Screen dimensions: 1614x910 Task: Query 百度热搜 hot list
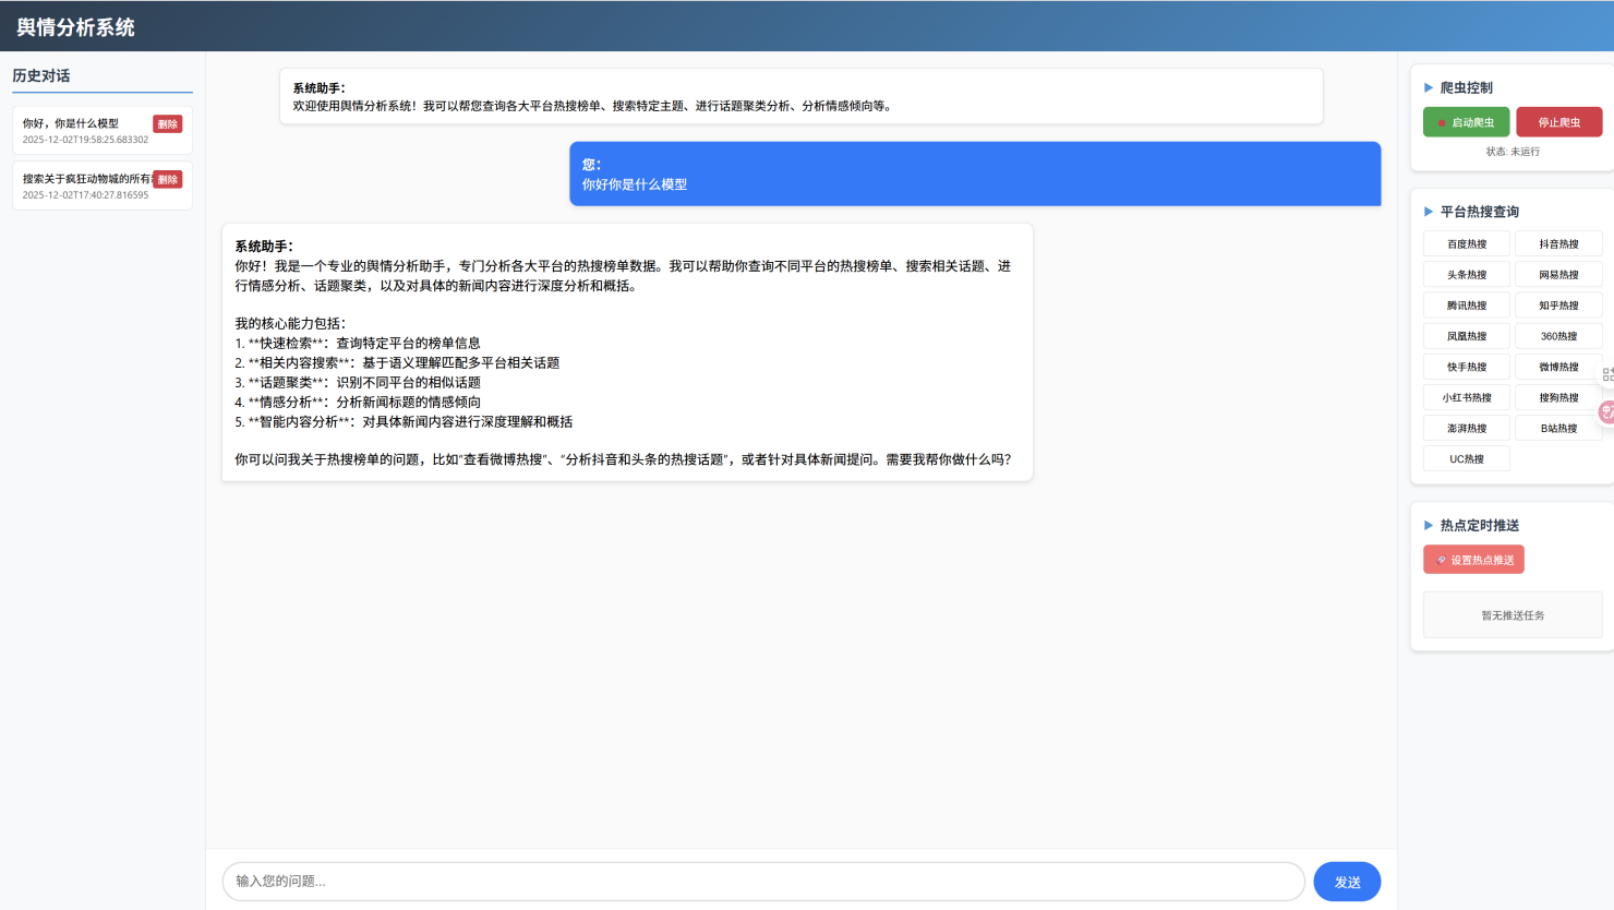(x=1466, y=244)
